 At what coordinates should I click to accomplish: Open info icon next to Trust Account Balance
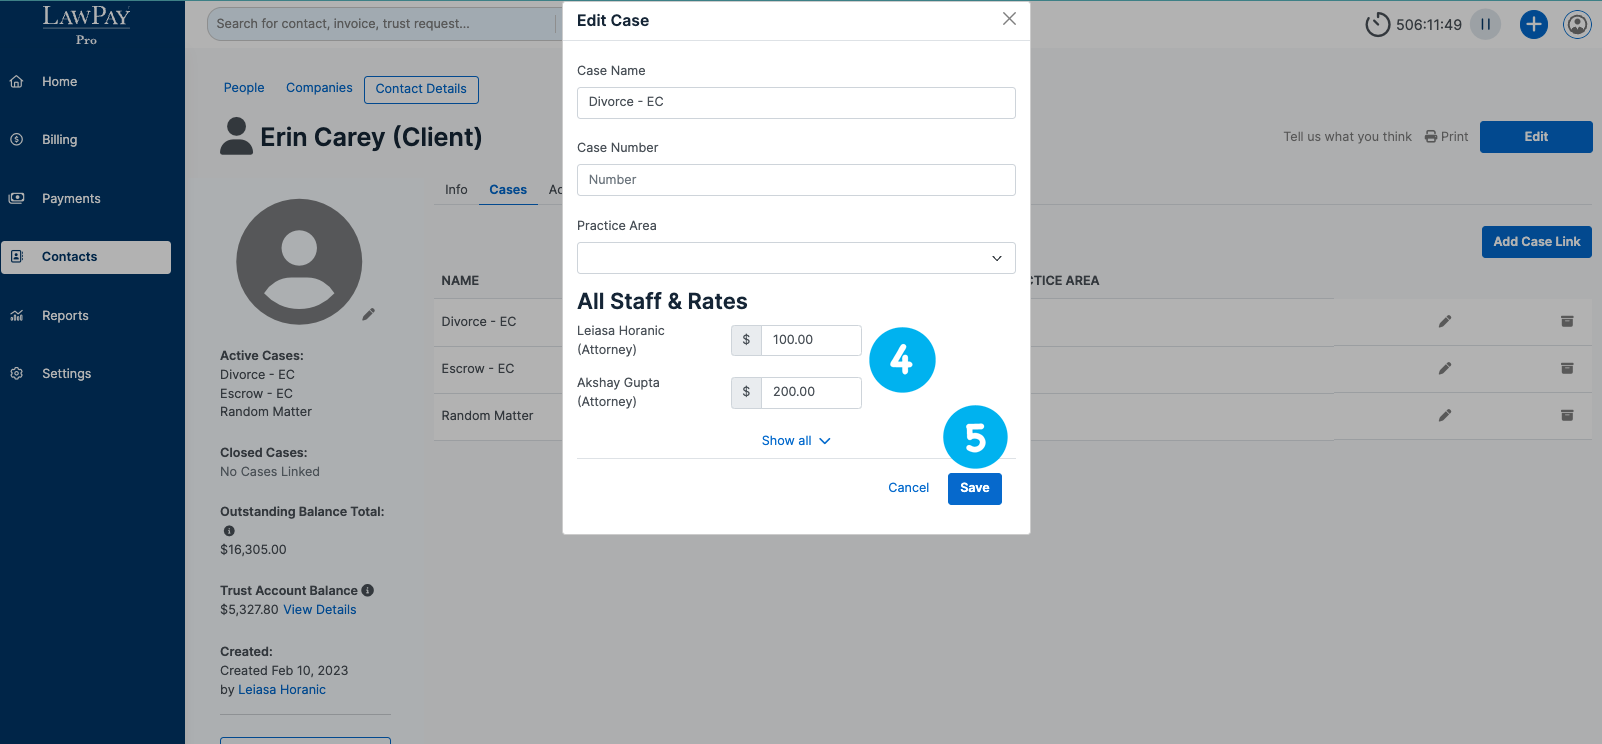click(x=368, y=590)
